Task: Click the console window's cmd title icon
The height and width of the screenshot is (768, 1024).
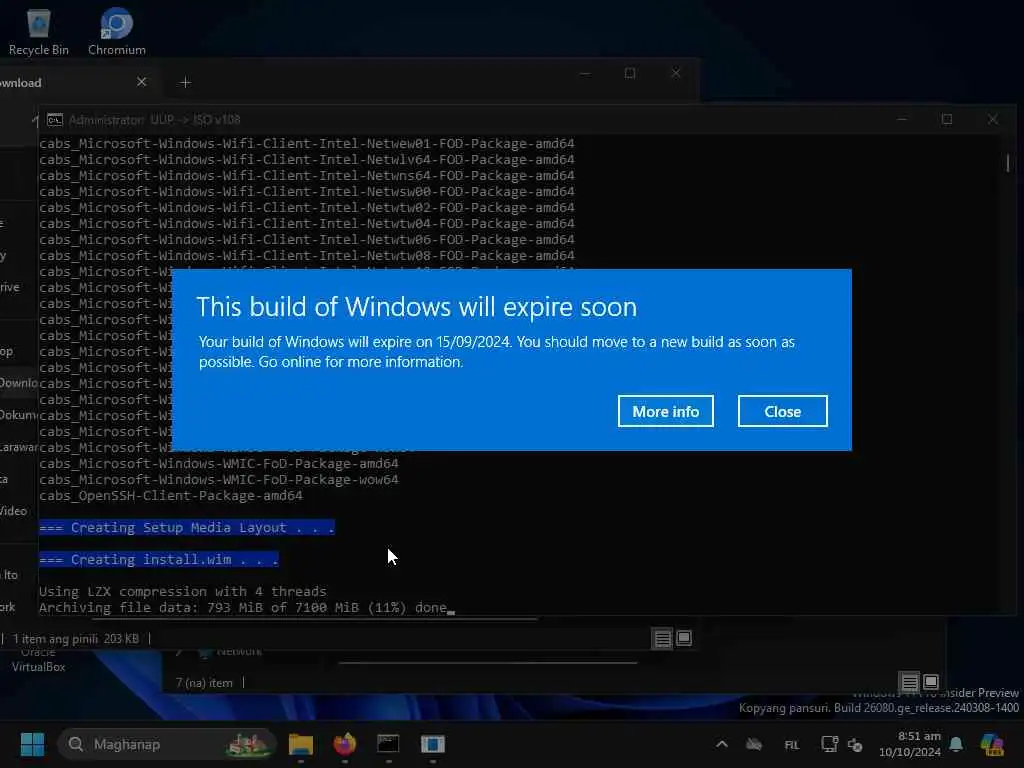Action: (55, 120)
